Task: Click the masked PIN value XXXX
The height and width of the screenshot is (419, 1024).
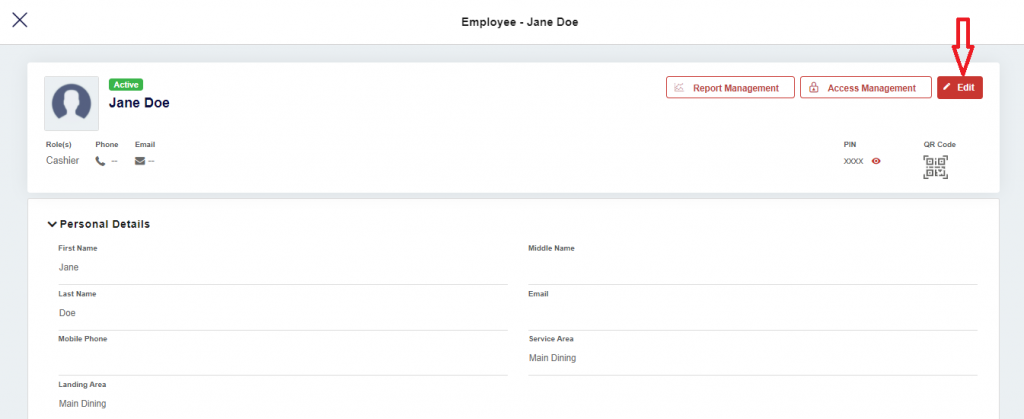Action: click(x=854, y=161)
